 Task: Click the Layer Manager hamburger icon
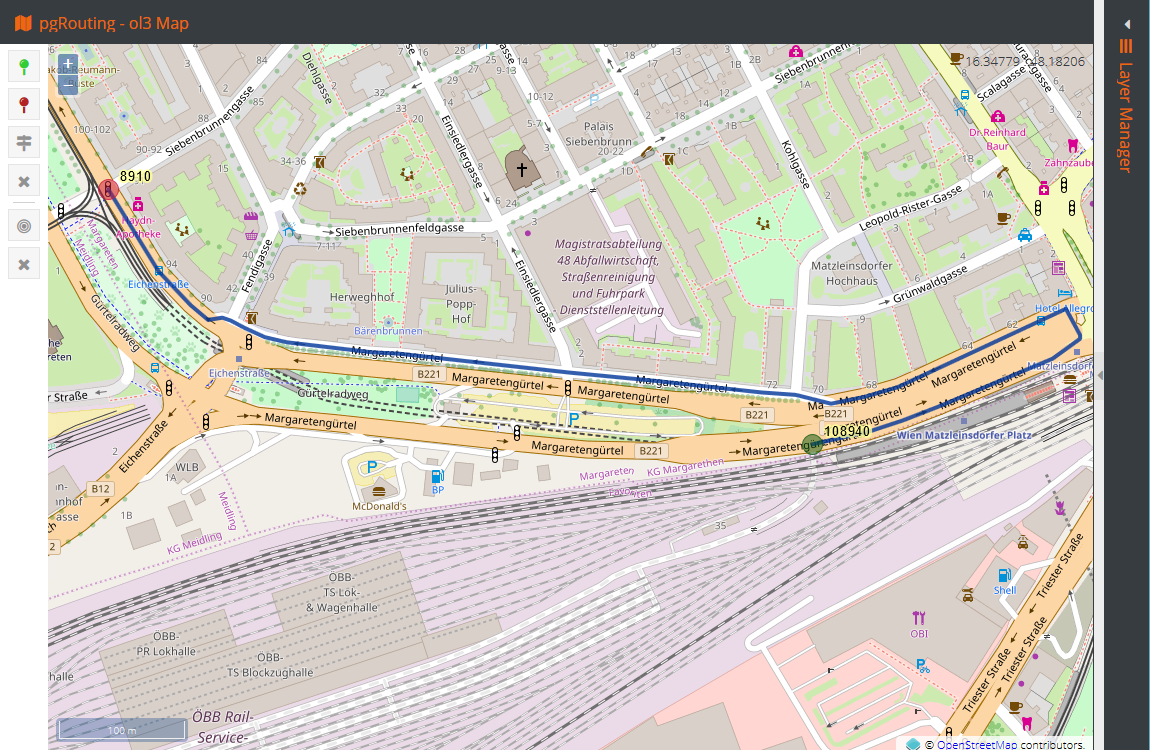(x=1126, y=45)
